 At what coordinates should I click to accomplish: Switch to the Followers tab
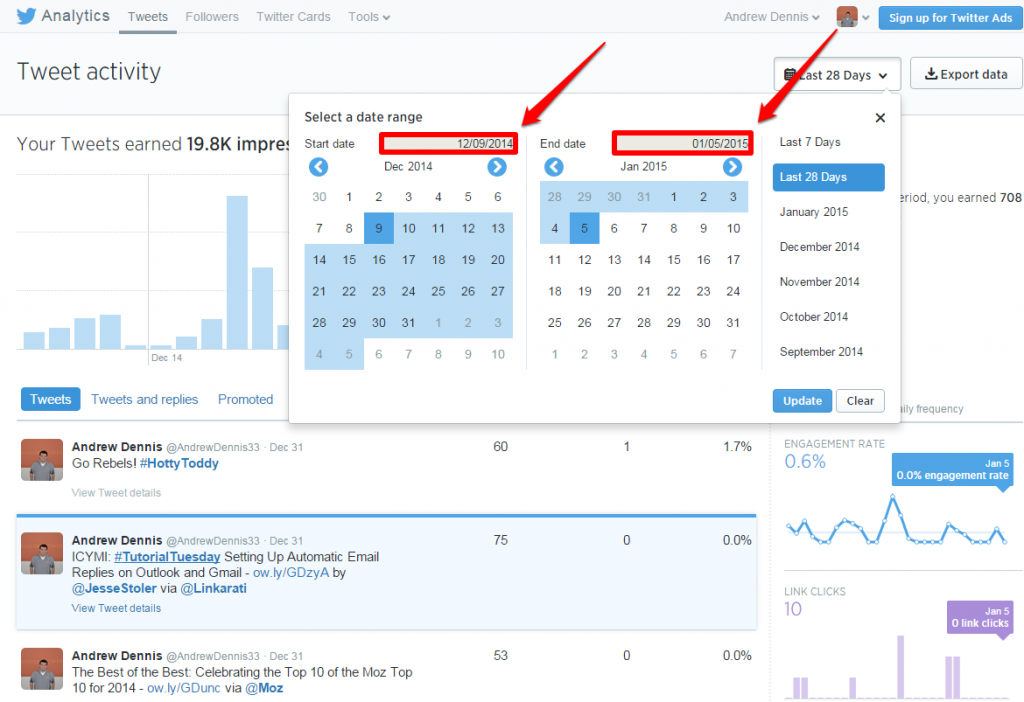point(212,17)
